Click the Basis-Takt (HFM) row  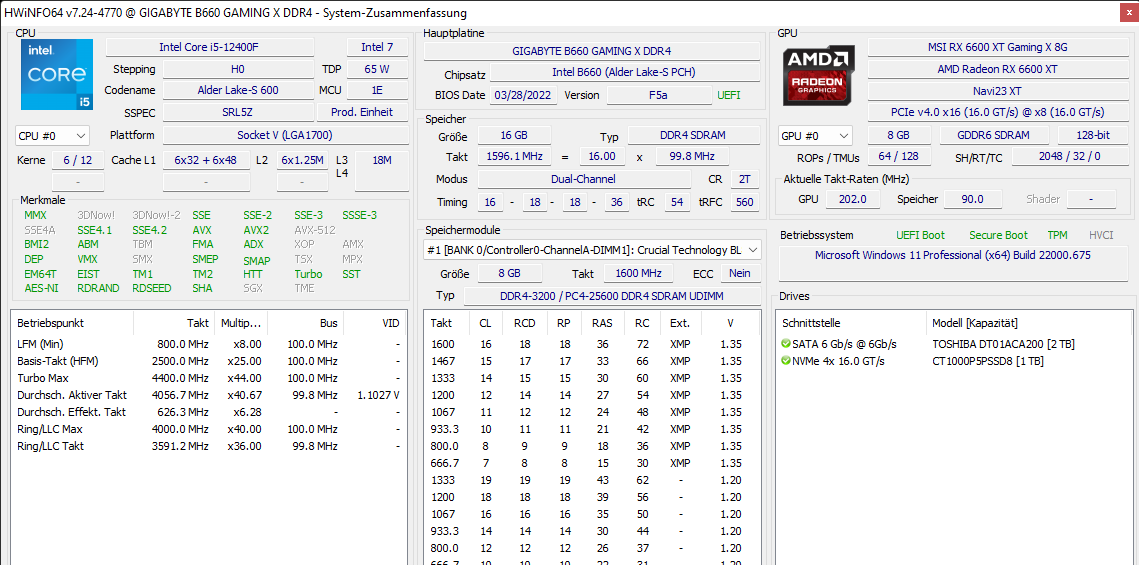pos(208,361)
